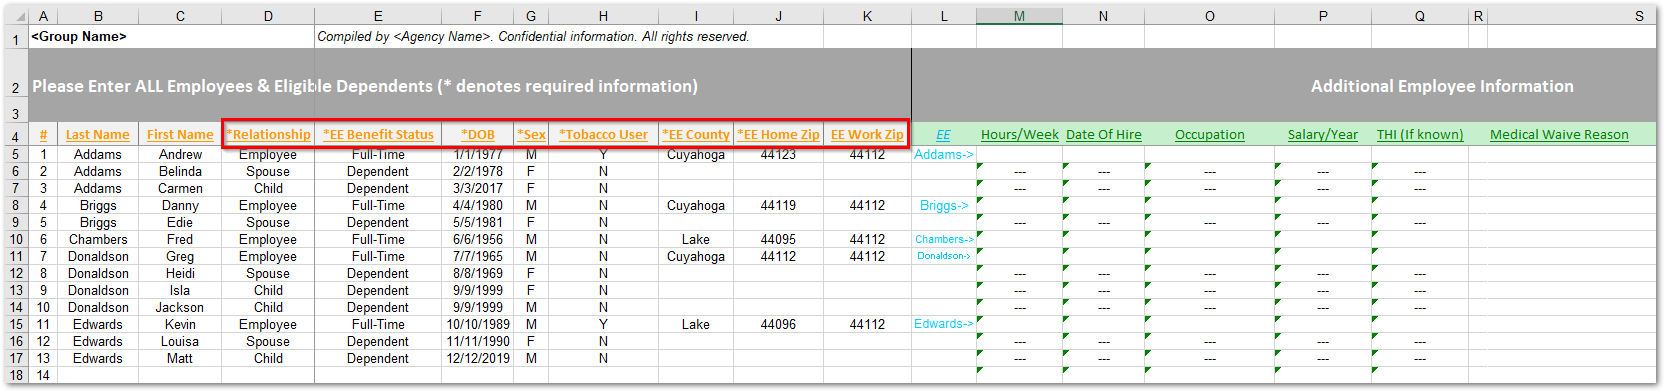Select column M header
Image resolution: width=1665 pixels, height=392 pixels.
coord(1019,16)
